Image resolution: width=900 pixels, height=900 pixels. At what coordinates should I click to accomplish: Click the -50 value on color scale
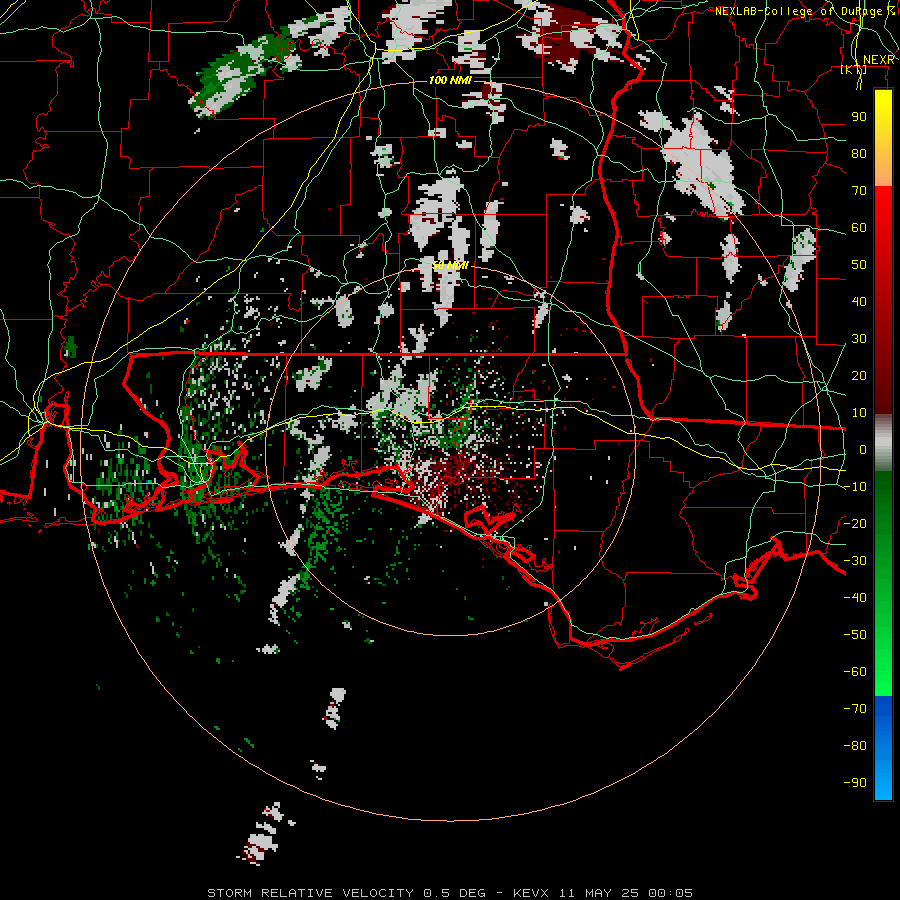855,635
